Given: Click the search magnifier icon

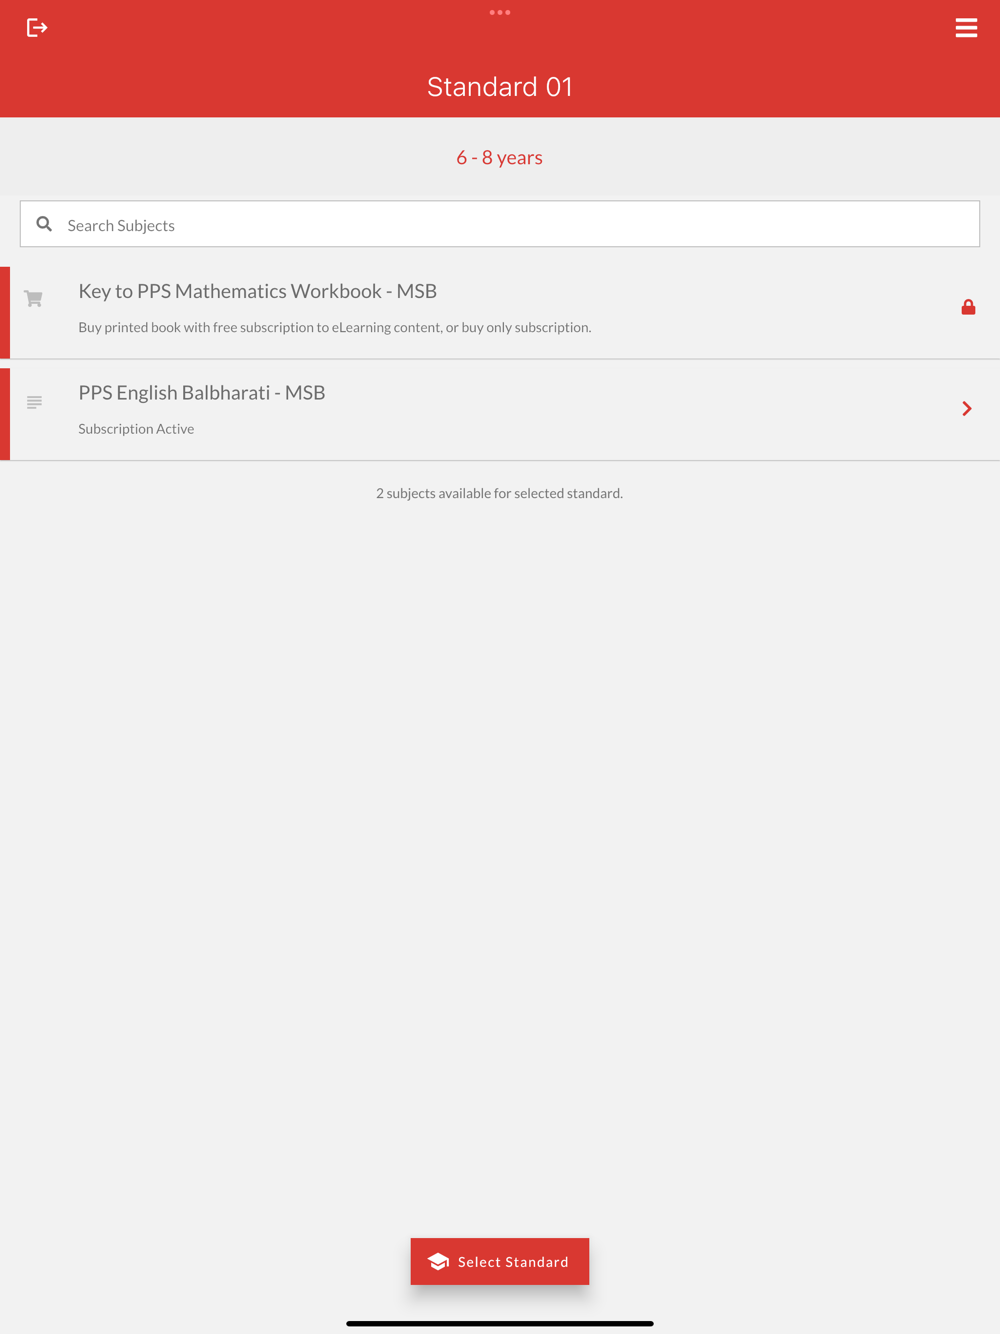Looking at the screenshot, I should click(44, 224).
